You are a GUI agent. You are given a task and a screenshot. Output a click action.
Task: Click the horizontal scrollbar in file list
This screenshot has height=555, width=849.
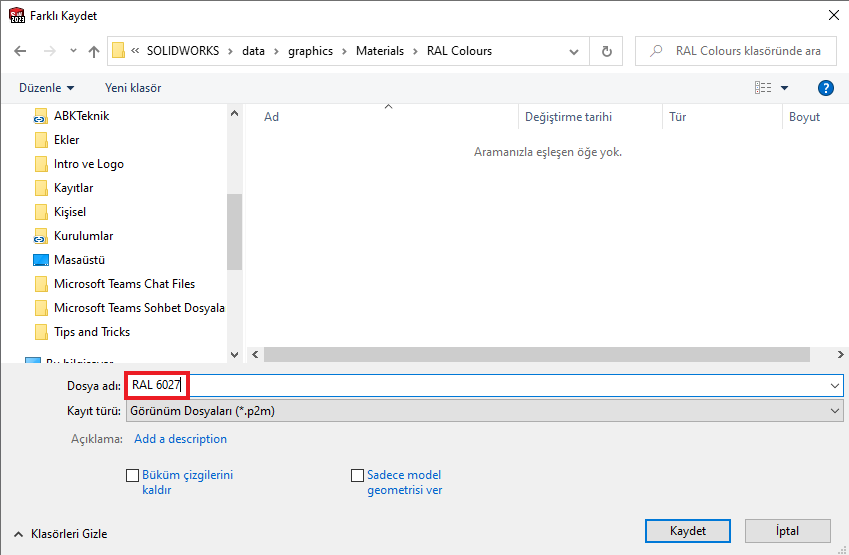[x=537, y=355]
